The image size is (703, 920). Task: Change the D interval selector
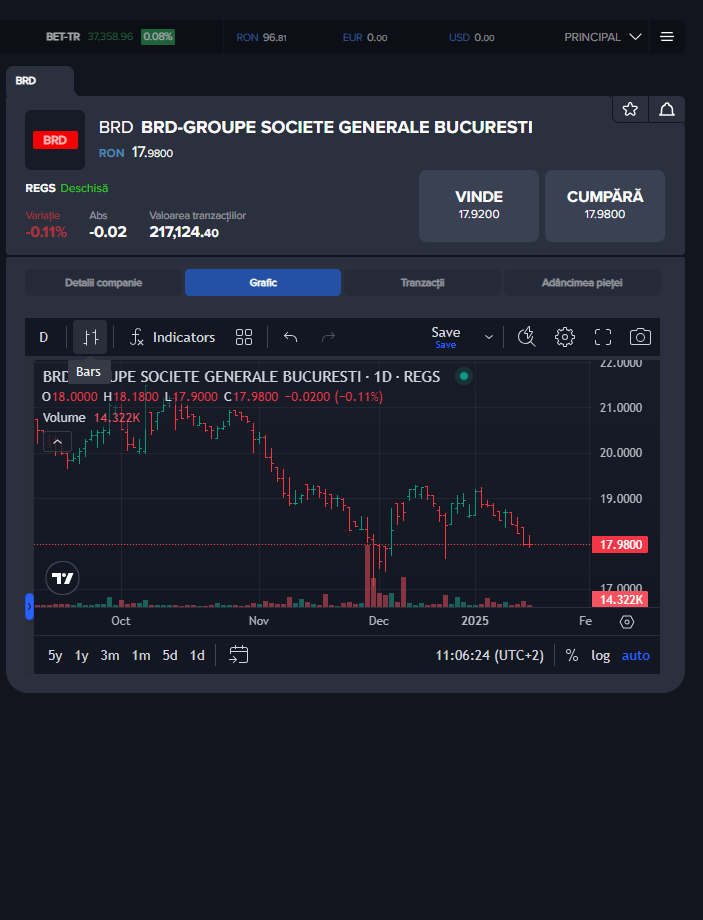(x=43, y=337)
